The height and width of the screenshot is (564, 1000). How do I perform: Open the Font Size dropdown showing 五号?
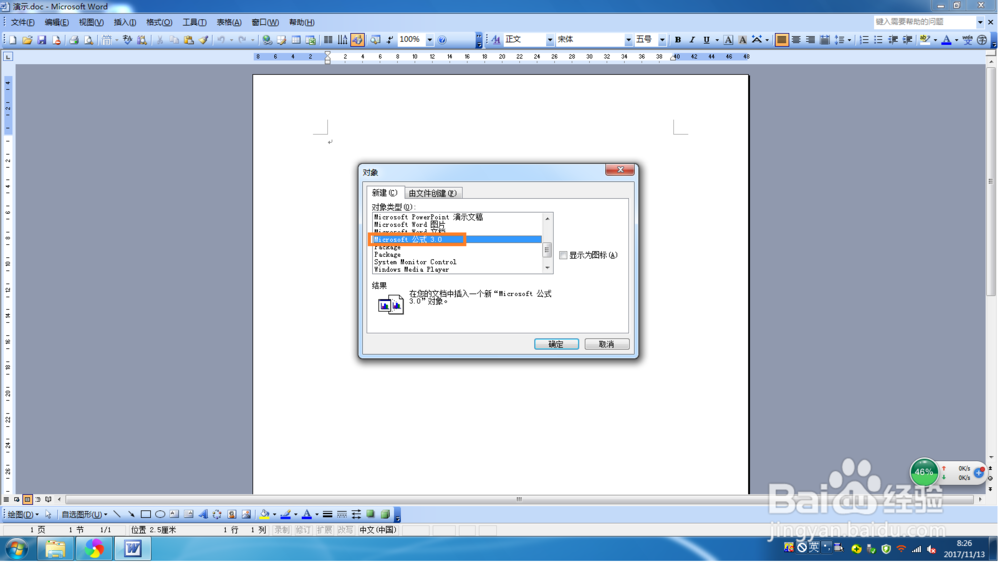click(x=662, y=40)
